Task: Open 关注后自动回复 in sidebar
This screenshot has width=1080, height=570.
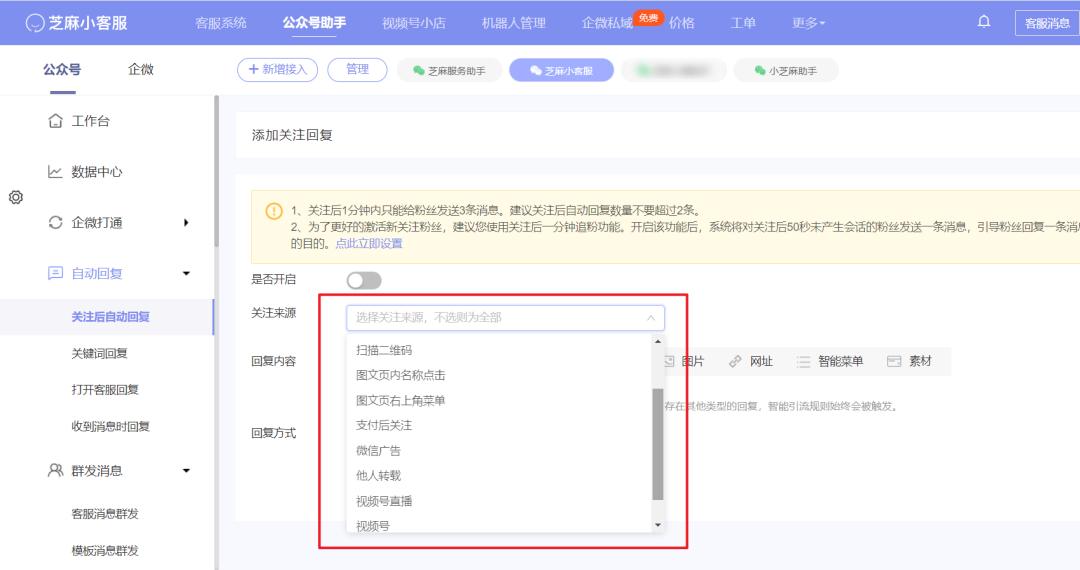Action: point(110,317)
